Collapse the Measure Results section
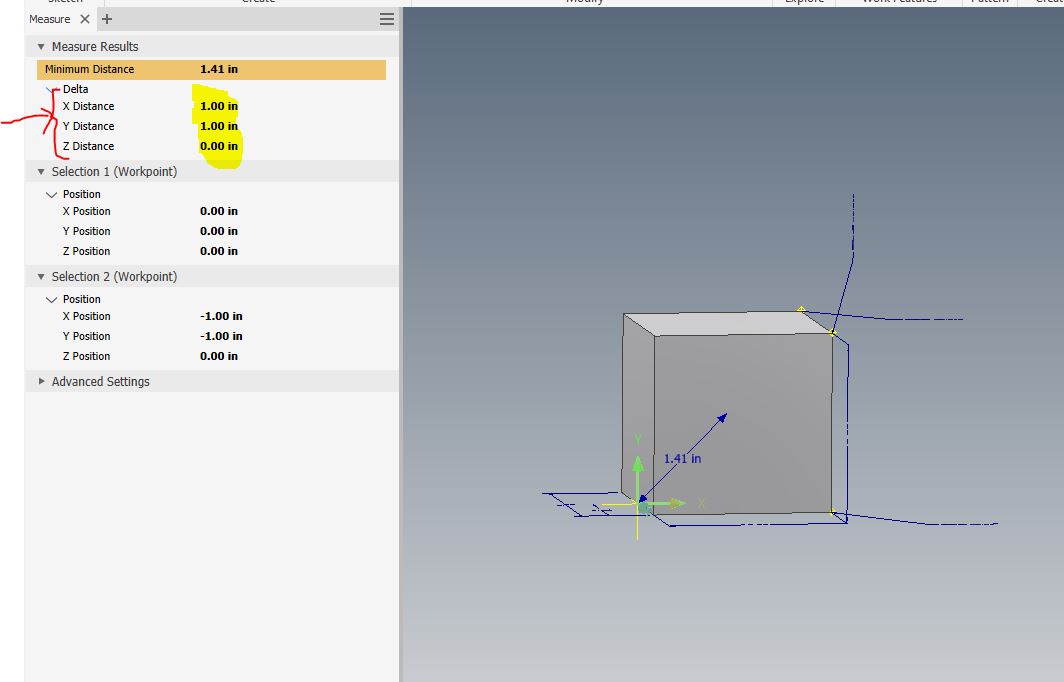 pos(41,46)
